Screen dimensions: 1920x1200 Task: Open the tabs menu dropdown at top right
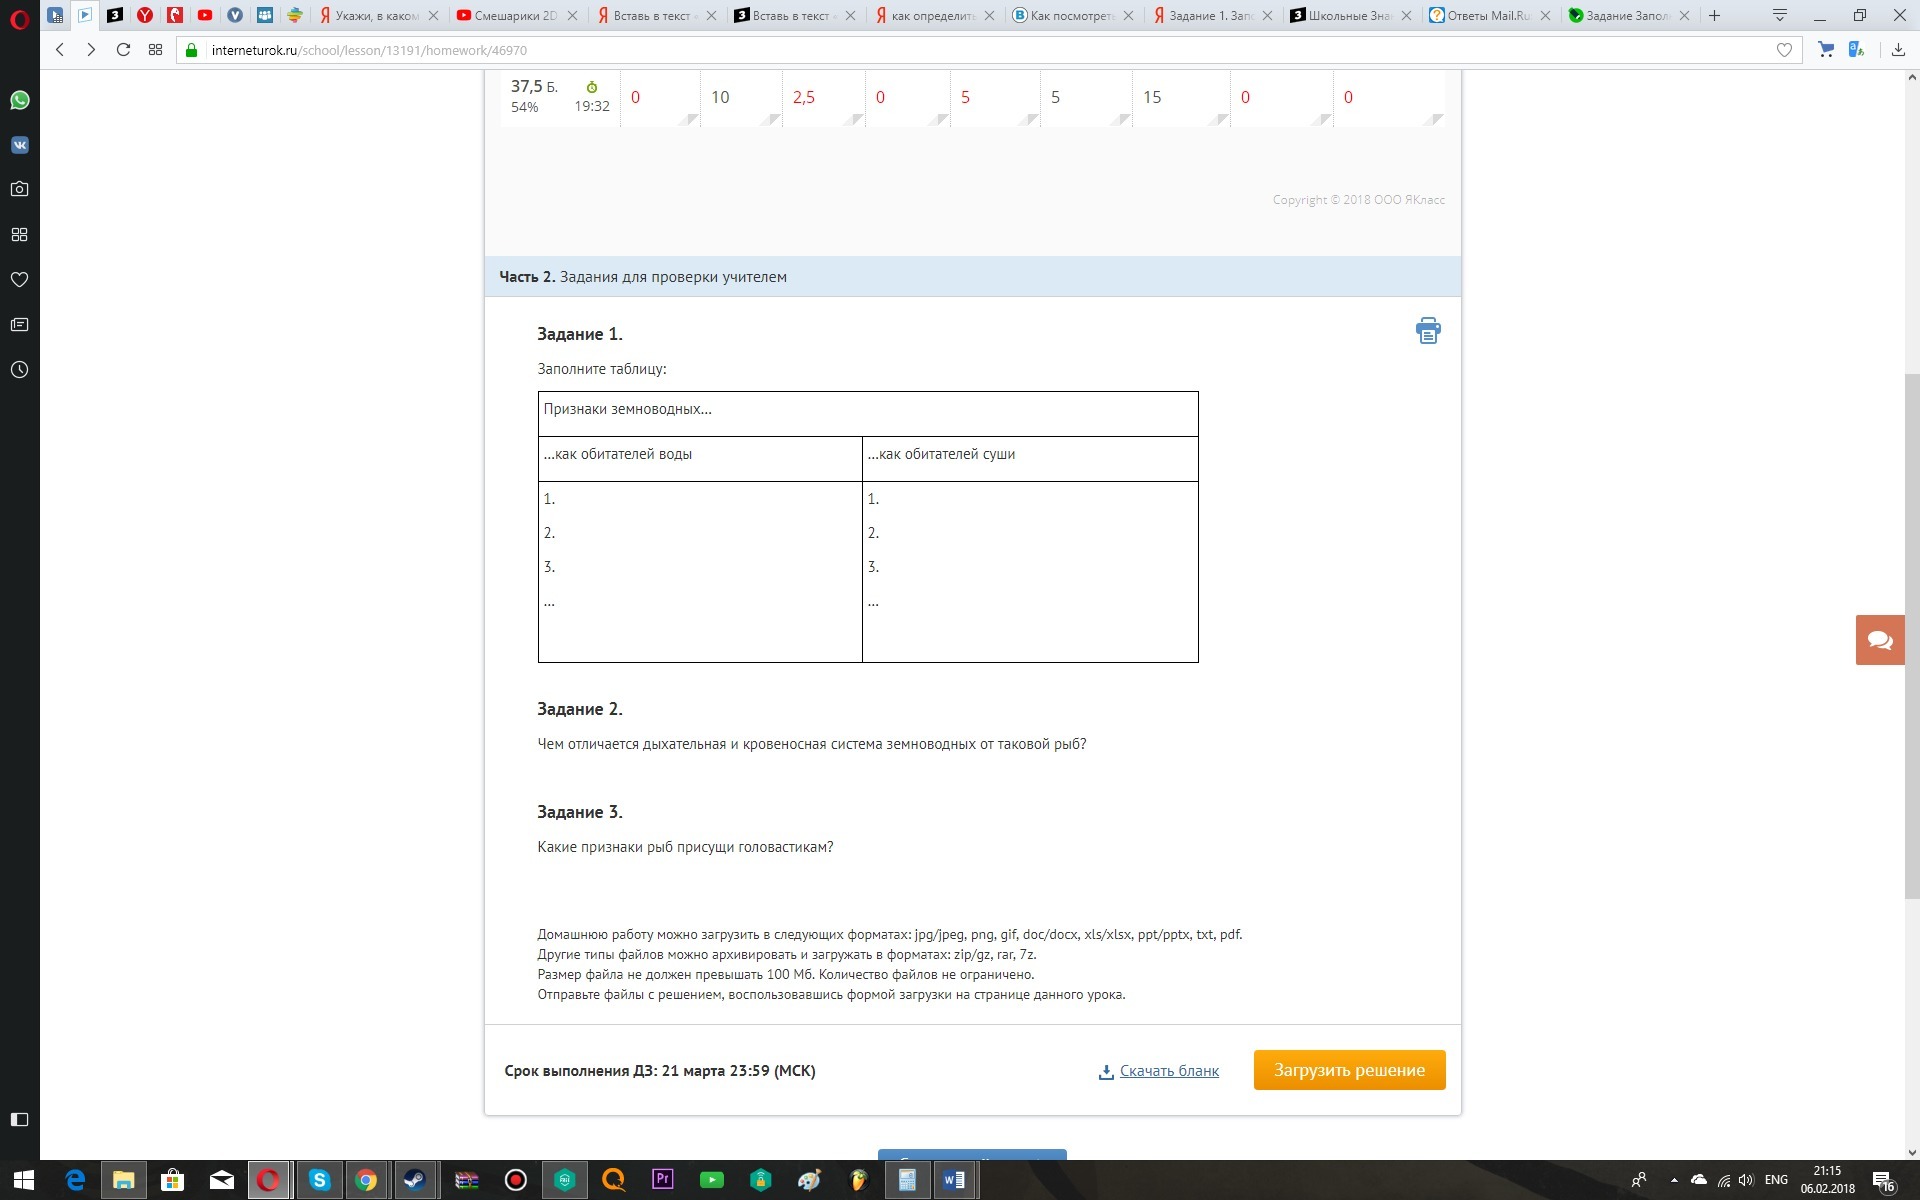(1779, 15)
